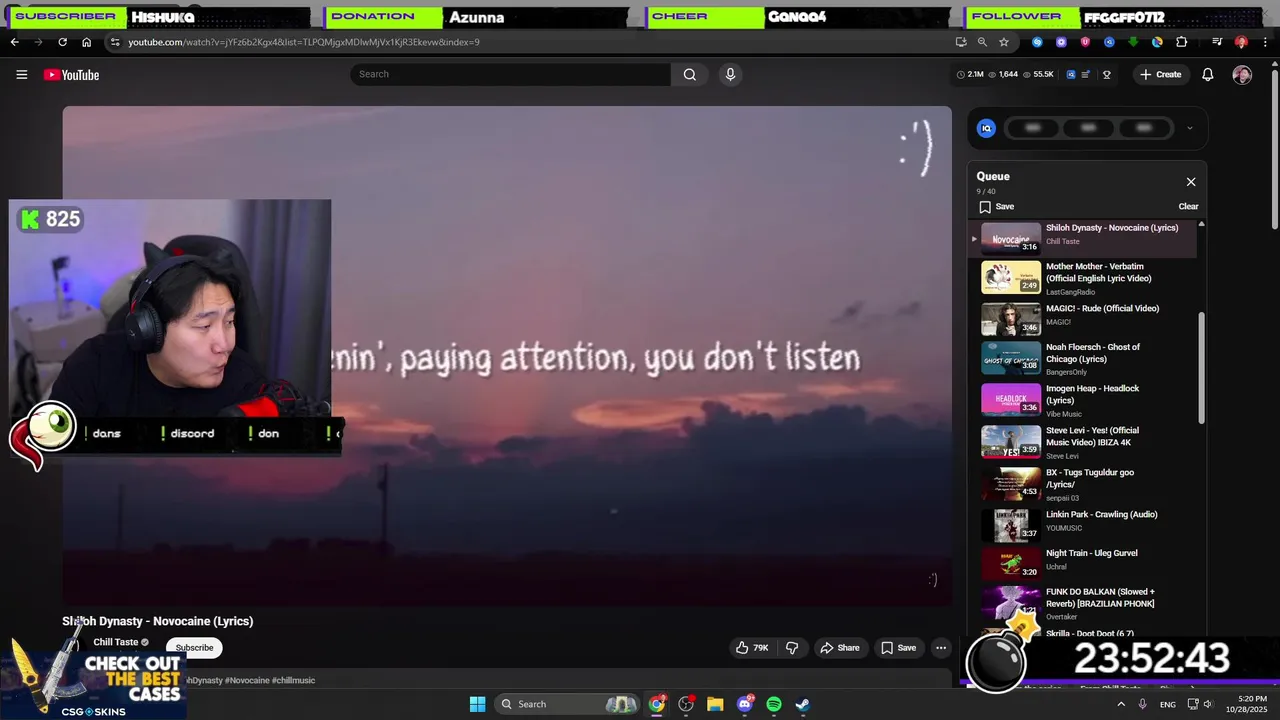1280x720 pixels.
Task: Click the vidIQ trophy icon
Action: pos(1107,74)
